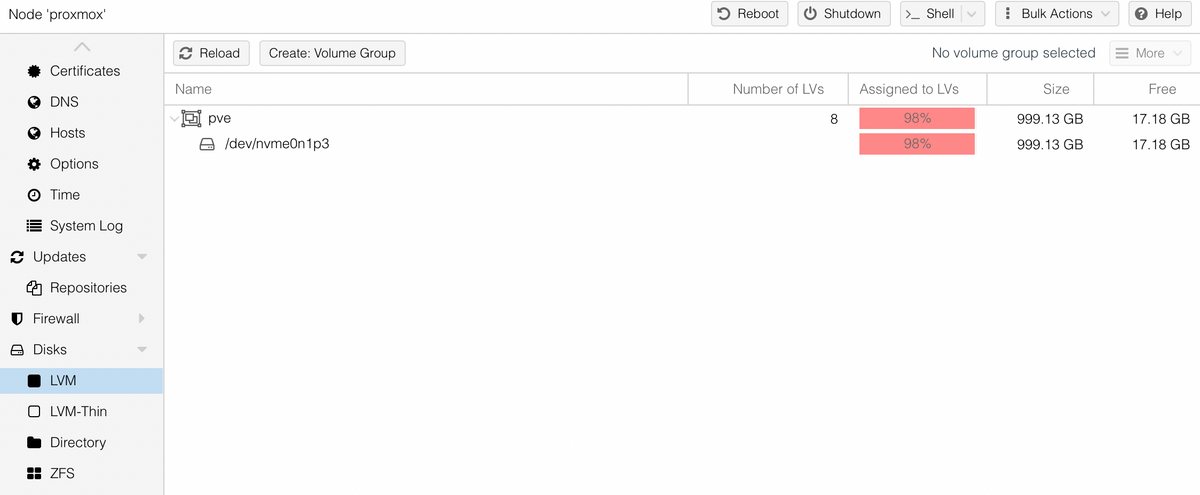The image size is (1200, 495).
Task: Open the Bulk Actions dropdown
Action: [1057, 14]
